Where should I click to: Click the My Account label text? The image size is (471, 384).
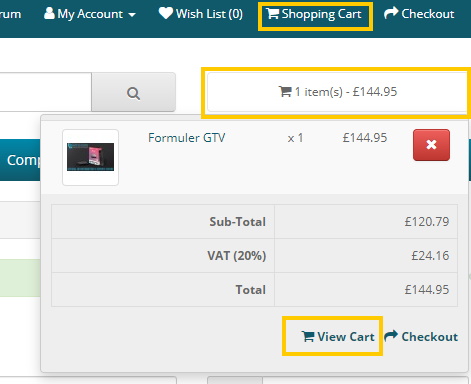point(90,14)
